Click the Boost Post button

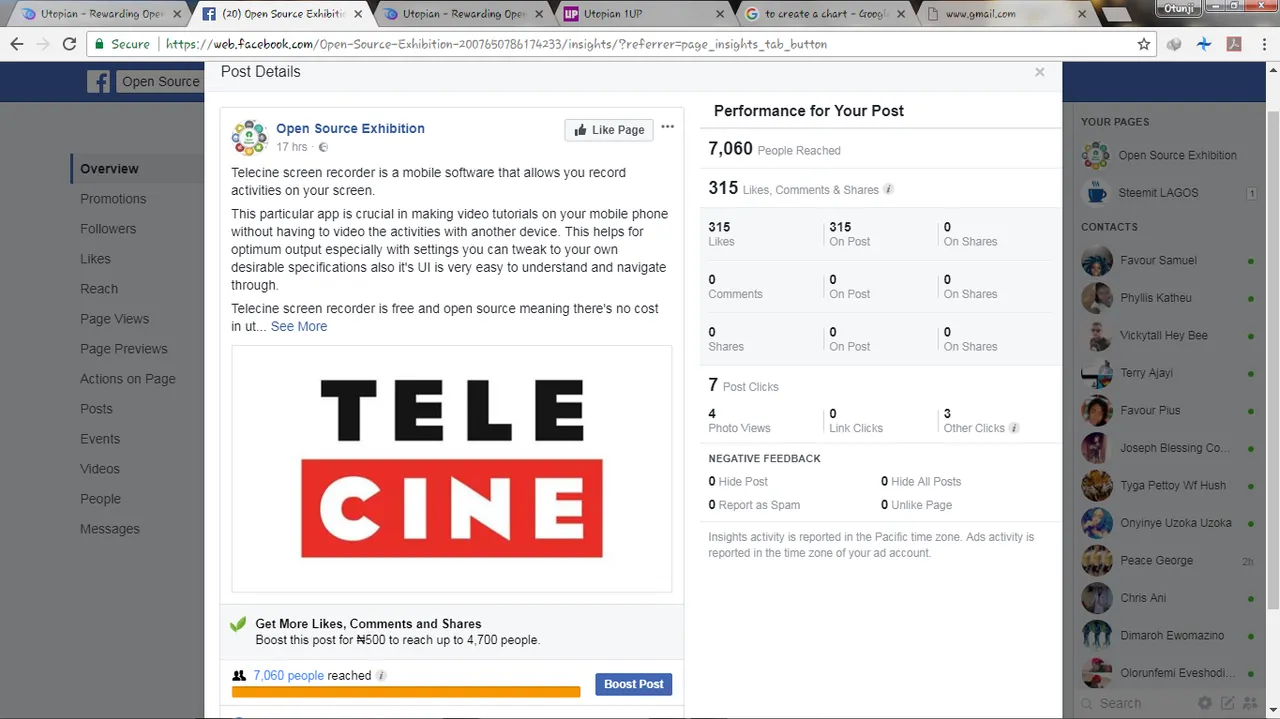pyautogui.click(x=634, y=684)
